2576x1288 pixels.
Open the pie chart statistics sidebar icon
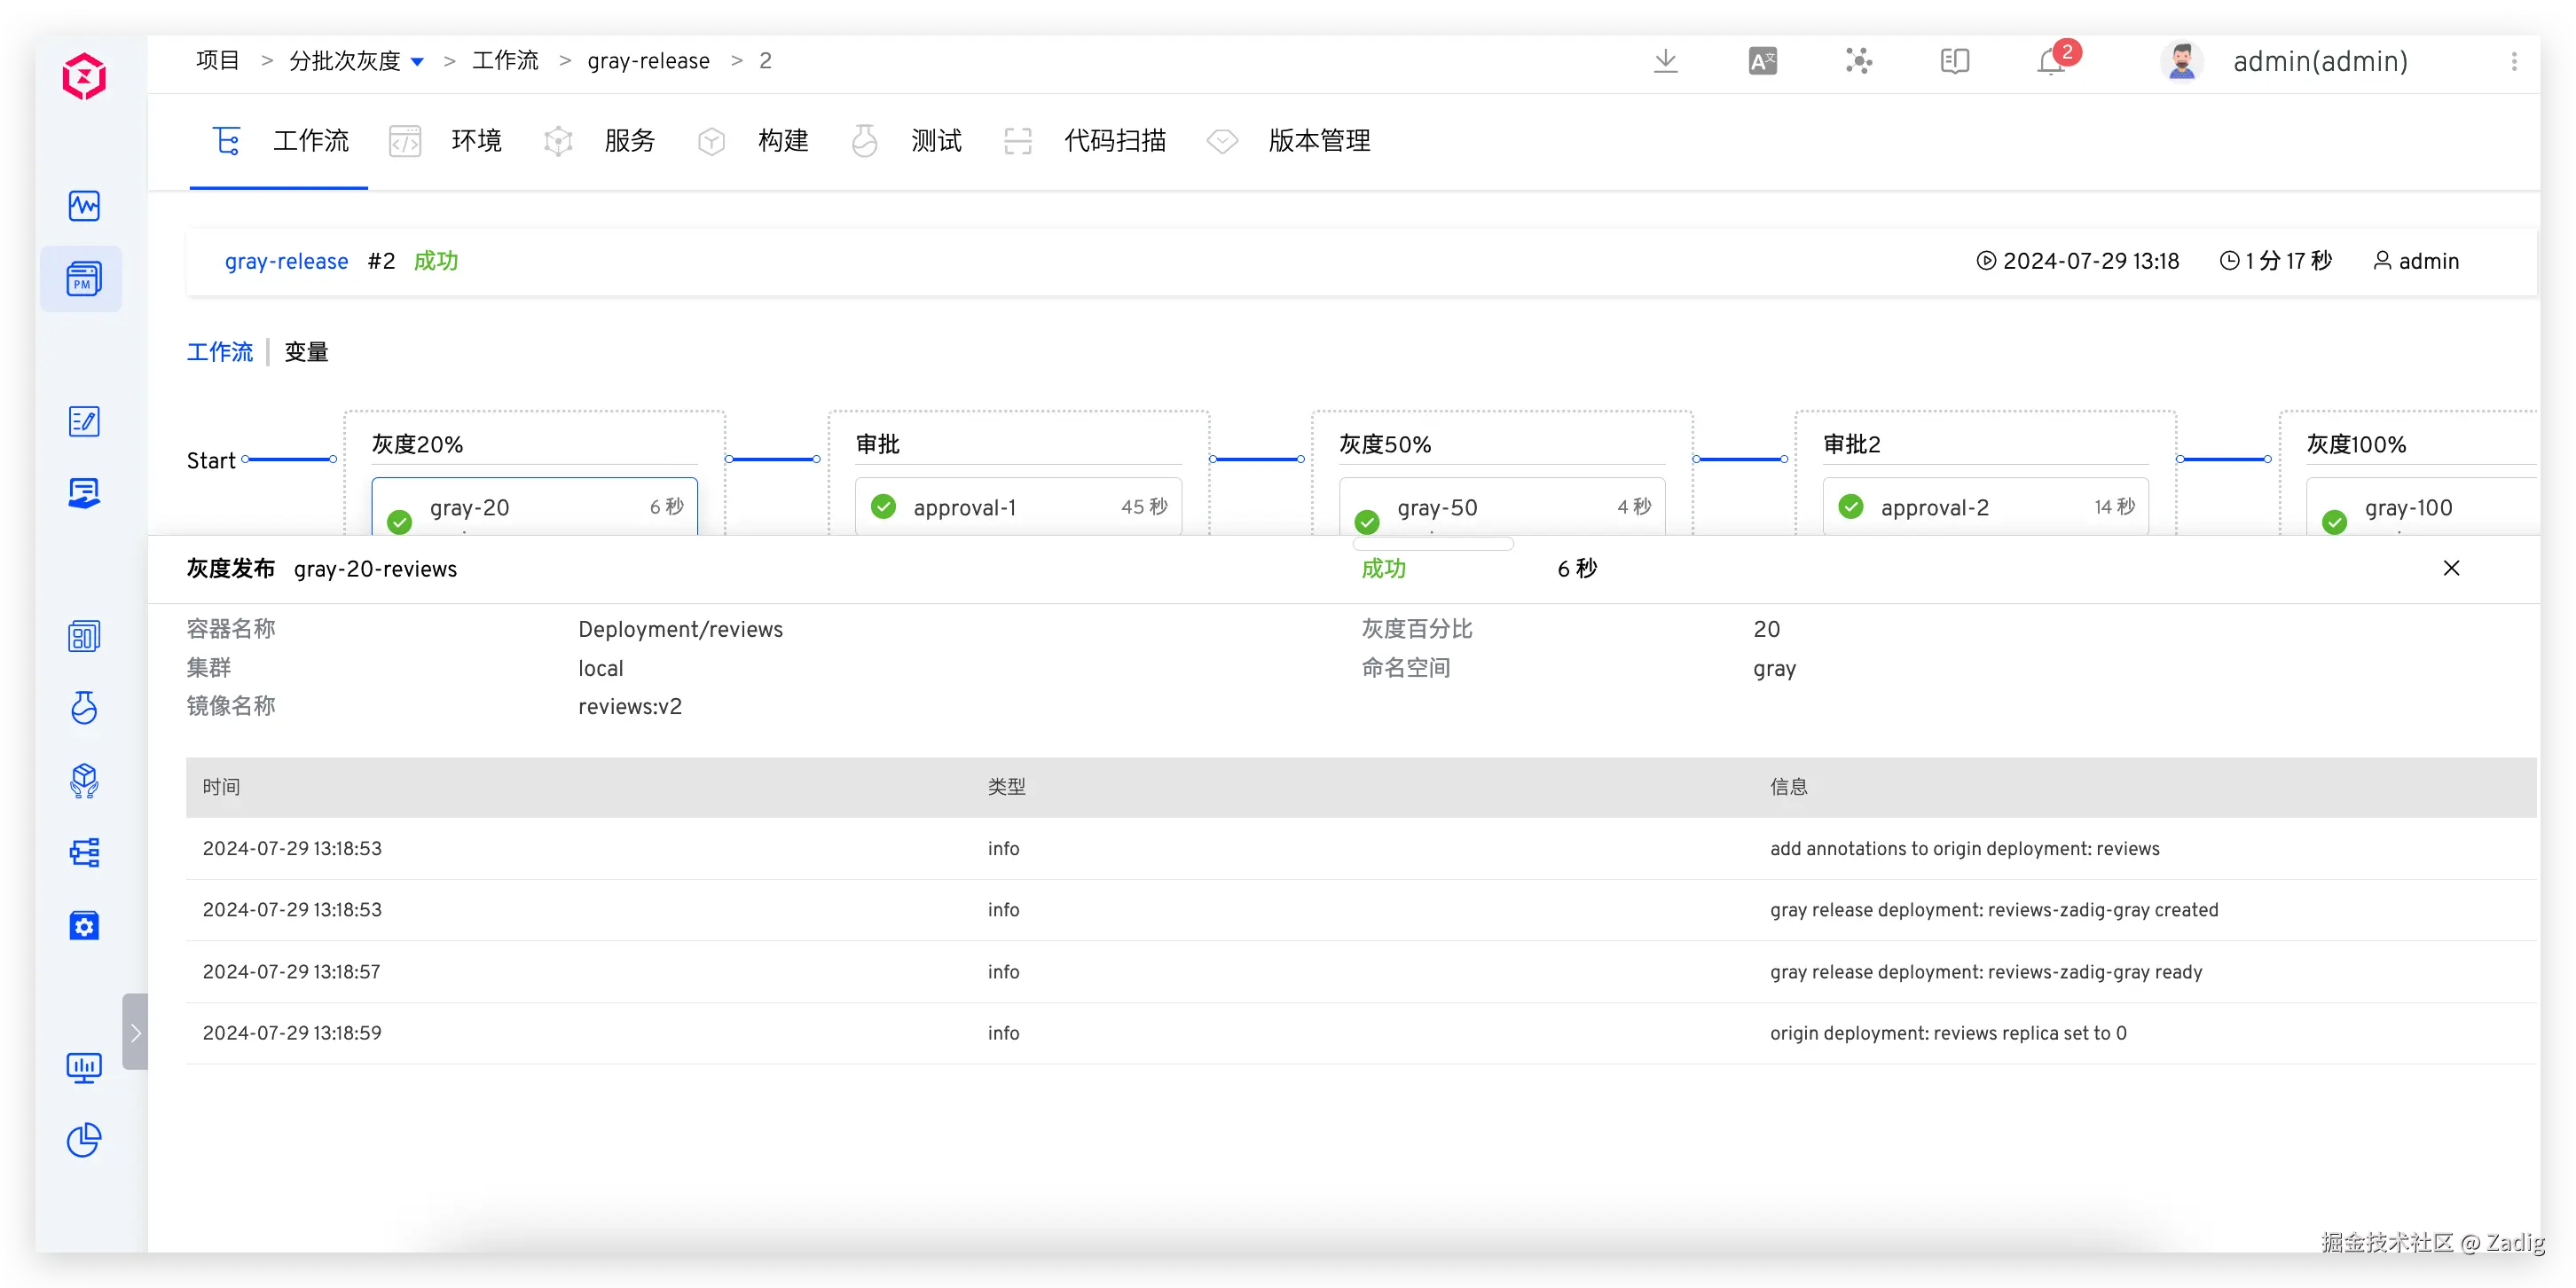click(84, 1139)
